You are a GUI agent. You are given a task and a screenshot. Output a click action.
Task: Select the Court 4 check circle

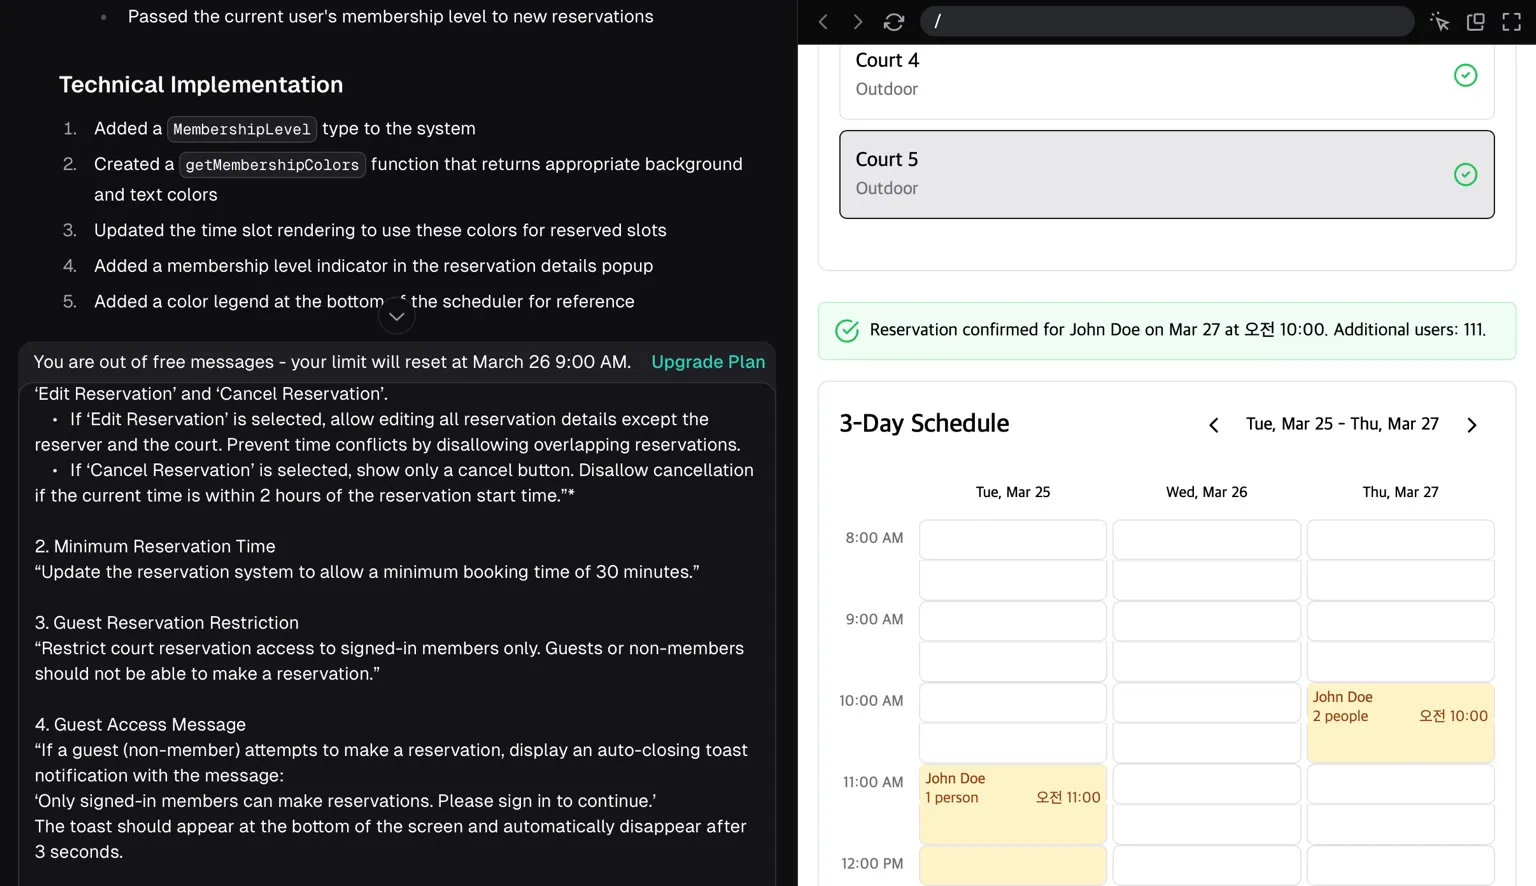1465,75
